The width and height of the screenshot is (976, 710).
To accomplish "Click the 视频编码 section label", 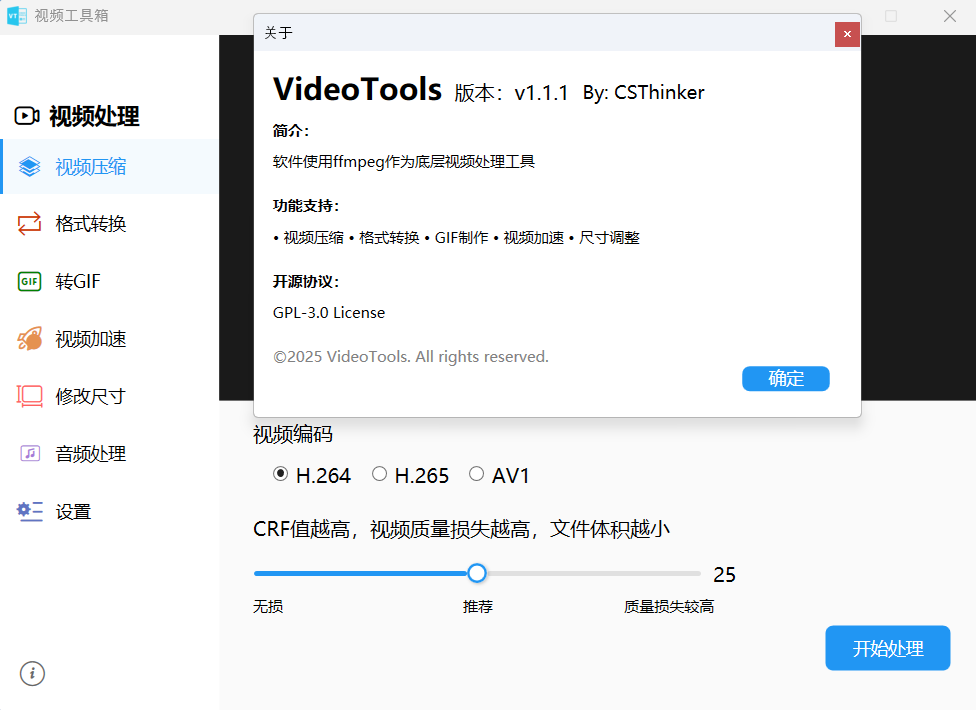I will coord(293,434).
